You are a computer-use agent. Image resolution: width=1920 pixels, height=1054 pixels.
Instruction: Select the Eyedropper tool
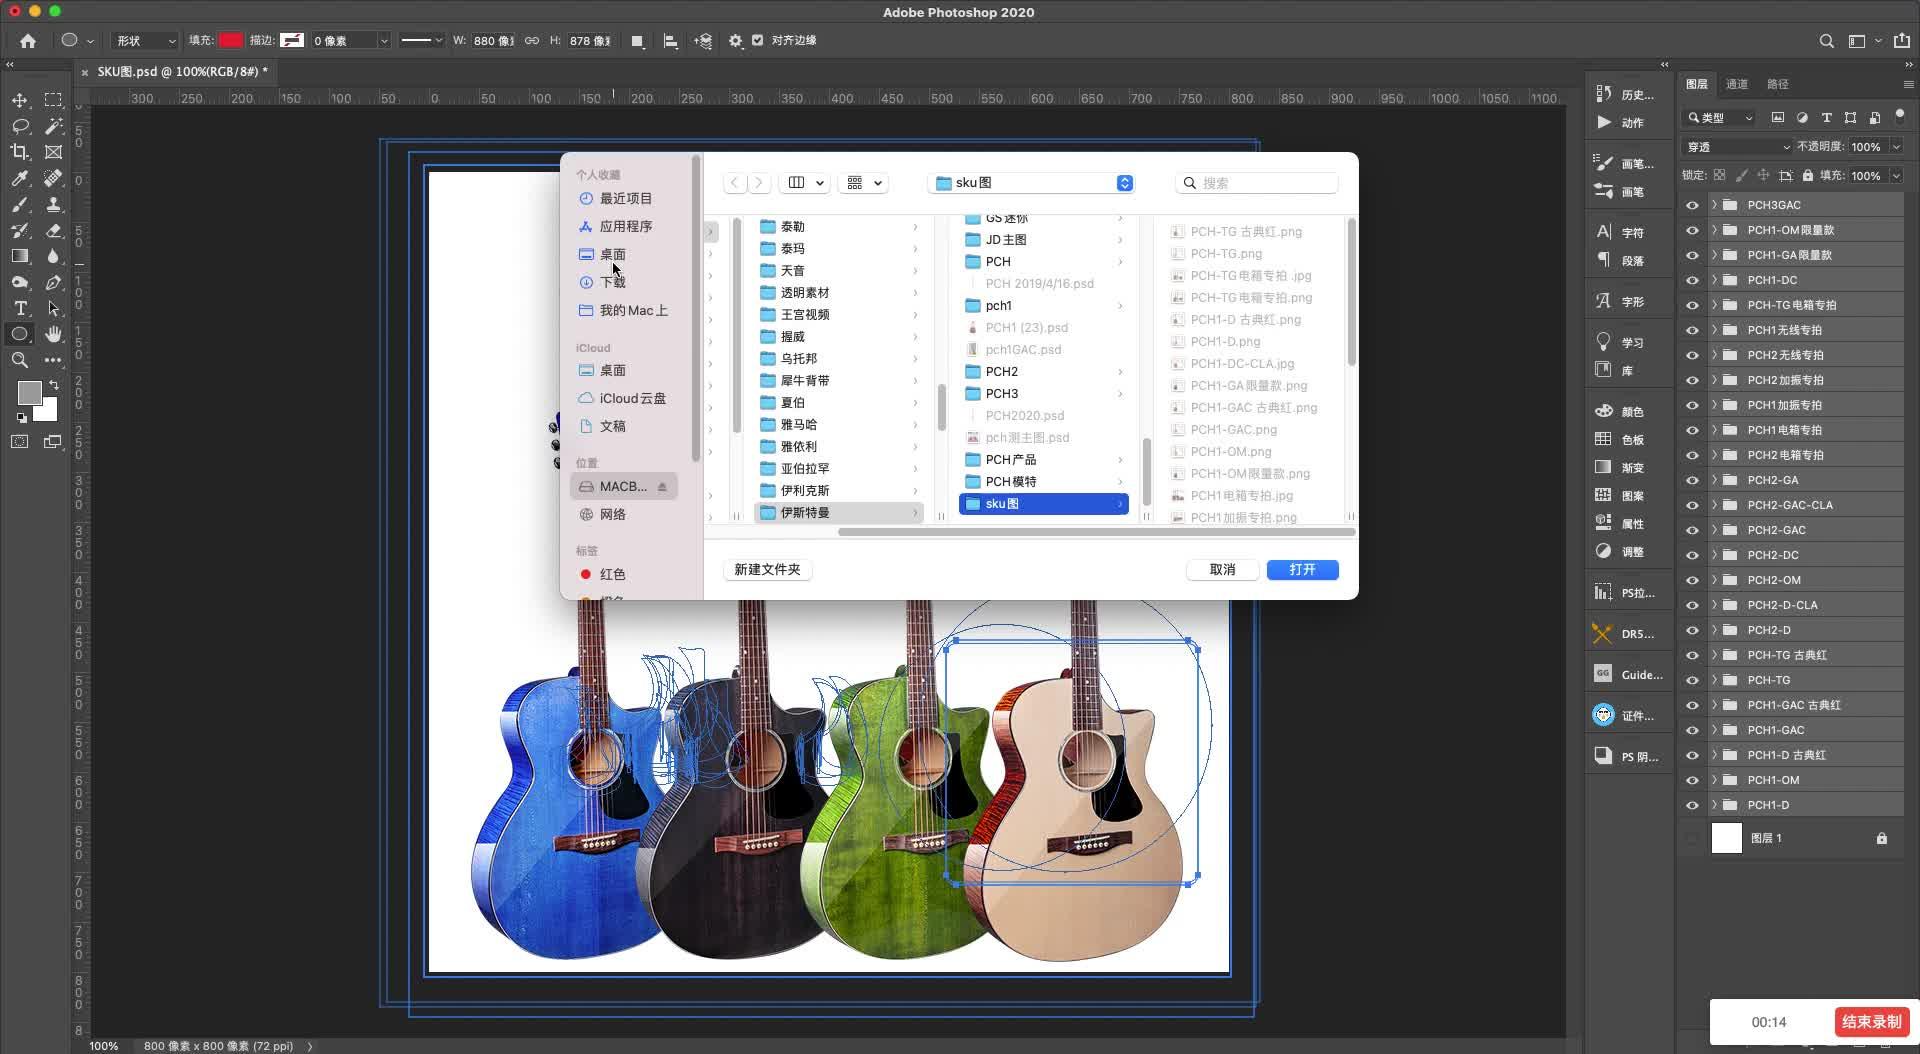tap(20, 178)
